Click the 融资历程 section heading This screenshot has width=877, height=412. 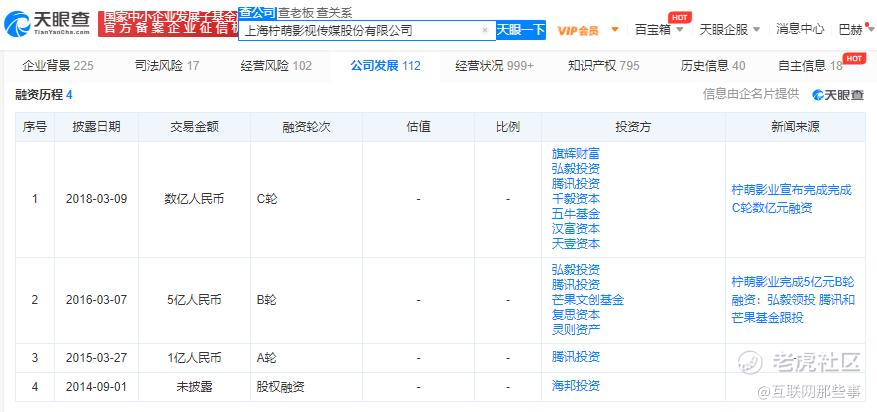44,95
